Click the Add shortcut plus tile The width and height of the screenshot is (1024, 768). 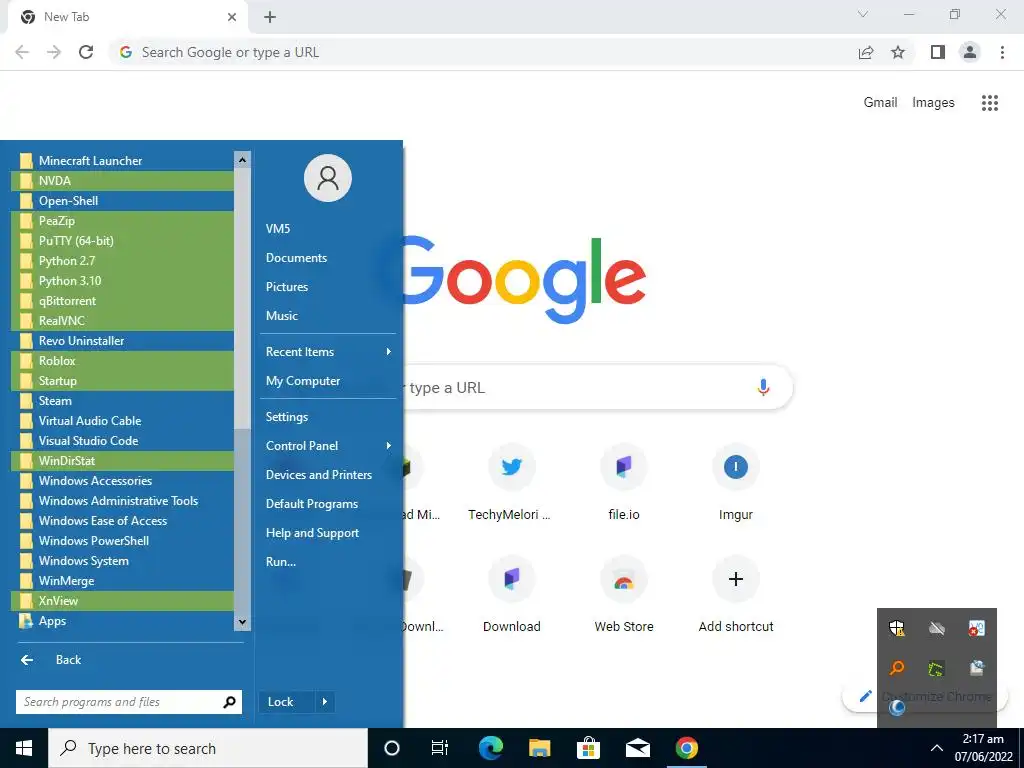coord(736,579)
